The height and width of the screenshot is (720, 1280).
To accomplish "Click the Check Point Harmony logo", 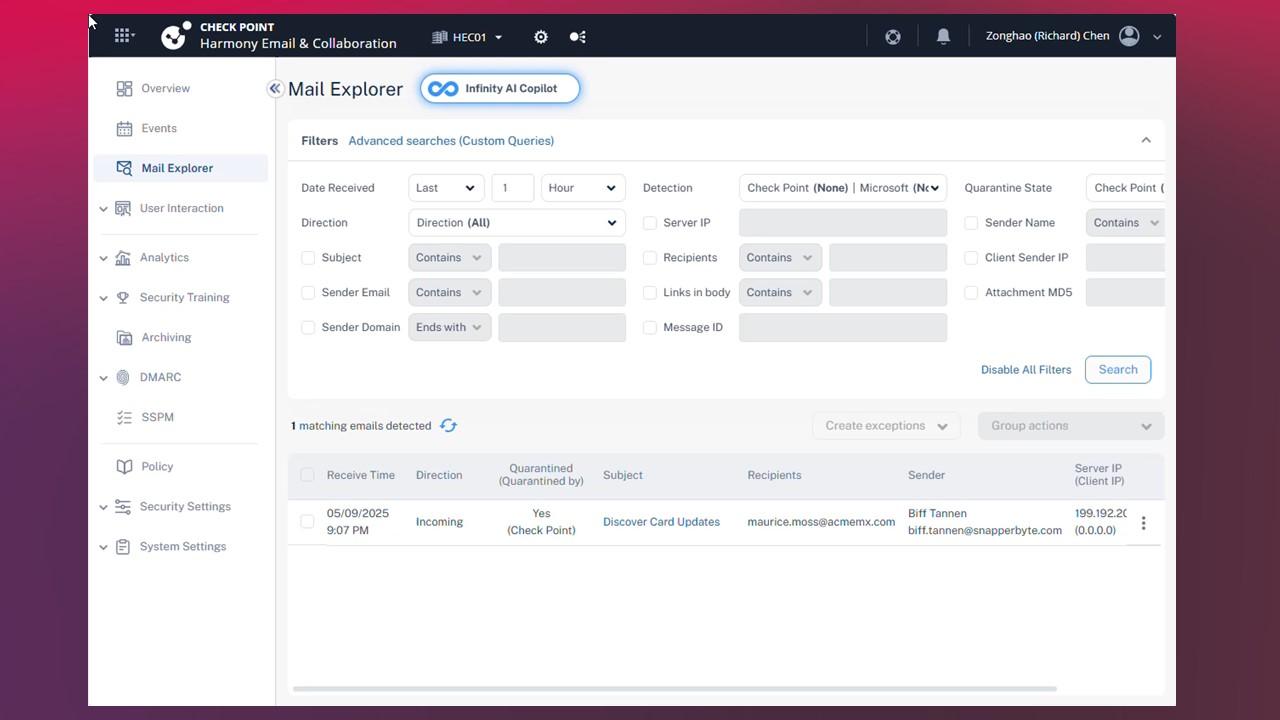I will pyautogui.click(x=176, y=36).
